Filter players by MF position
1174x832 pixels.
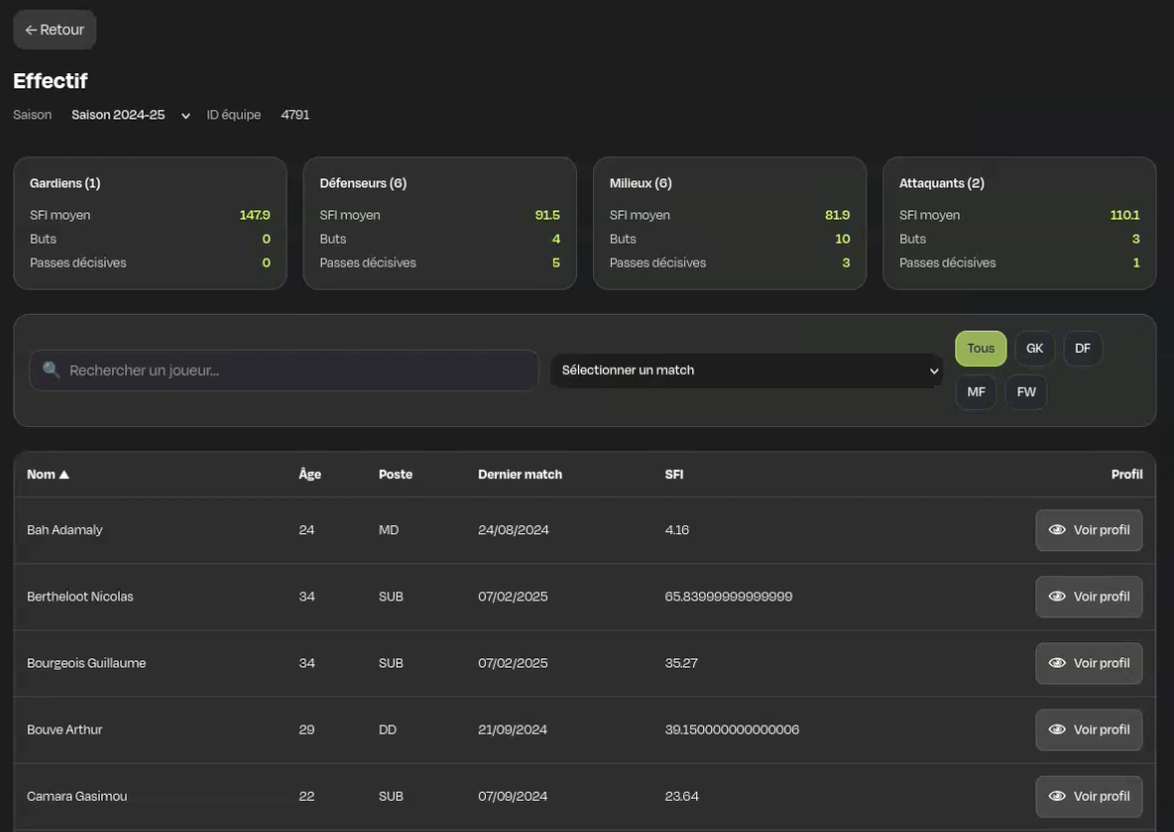[975, 392]
